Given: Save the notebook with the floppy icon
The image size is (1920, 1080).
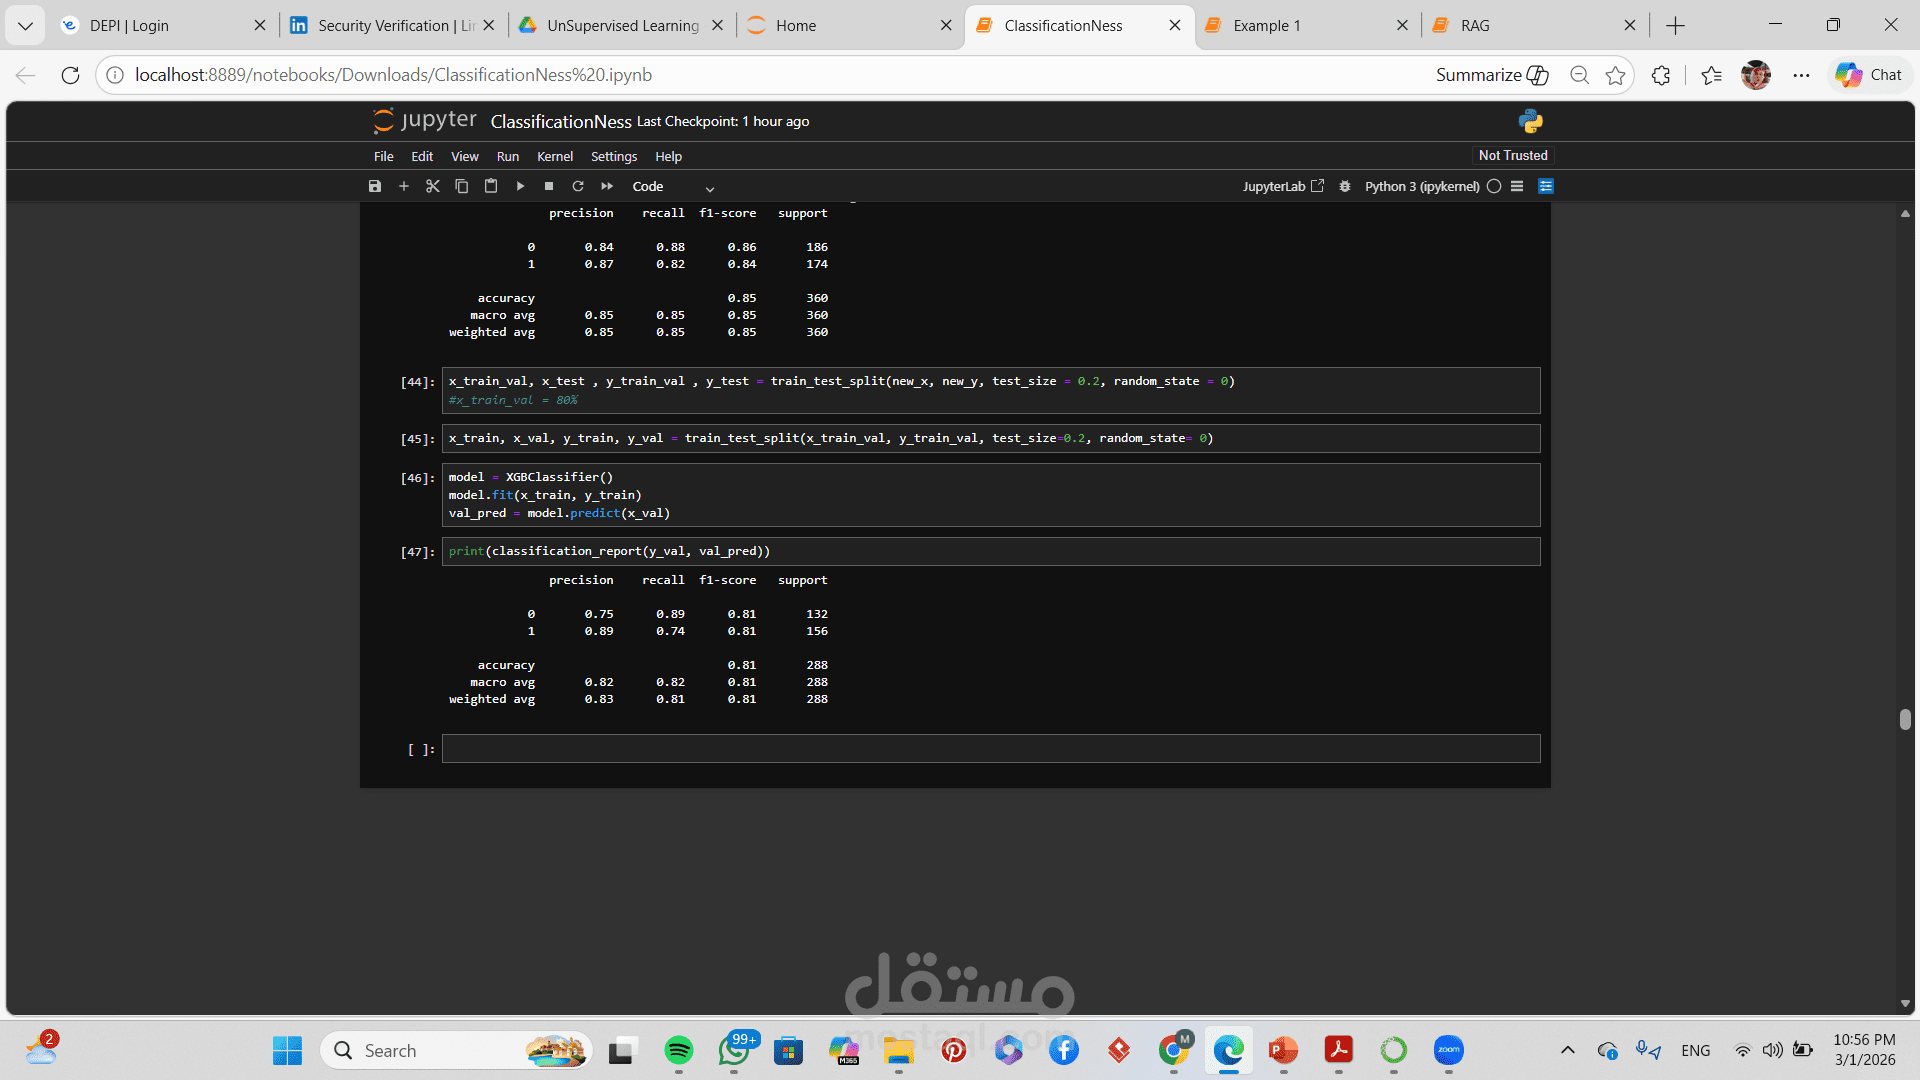Looking at the screenshot, I should [x=375, y=187].
